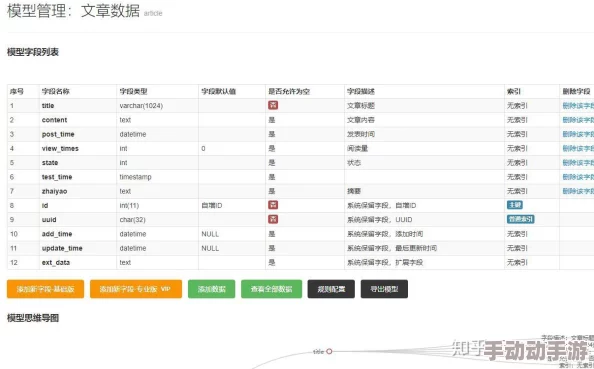
Task: Click the NULL default in update_time row
Action: click(x=210, y=248)
